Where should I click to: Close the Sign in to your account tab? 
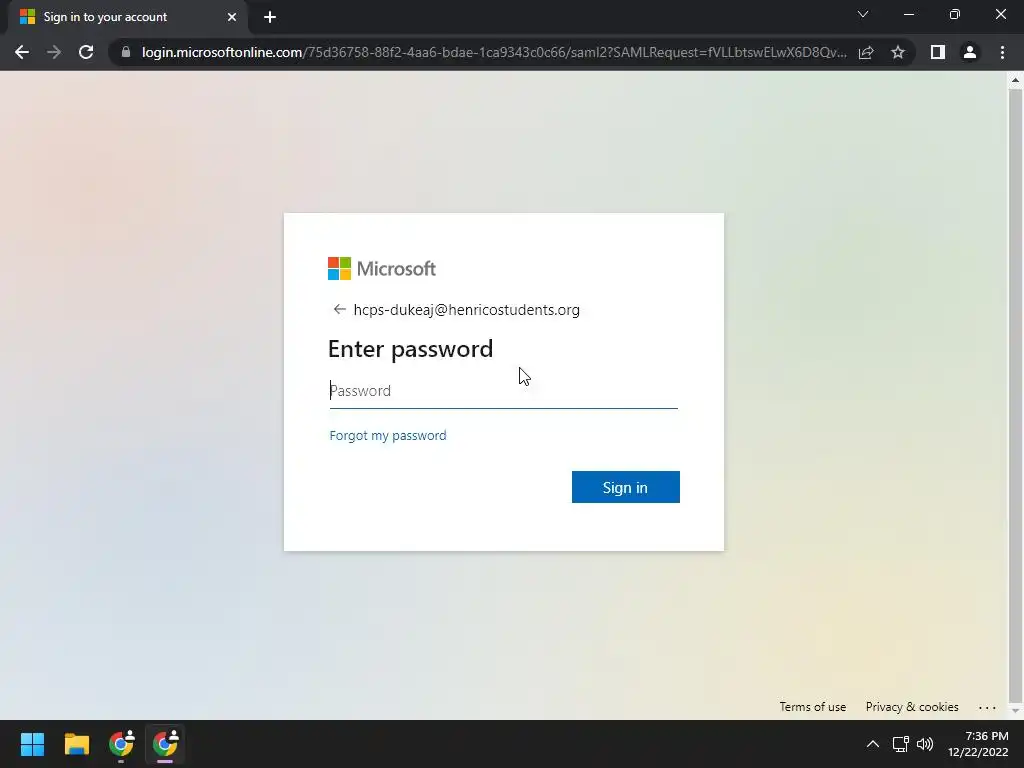(x=232, y=17)
